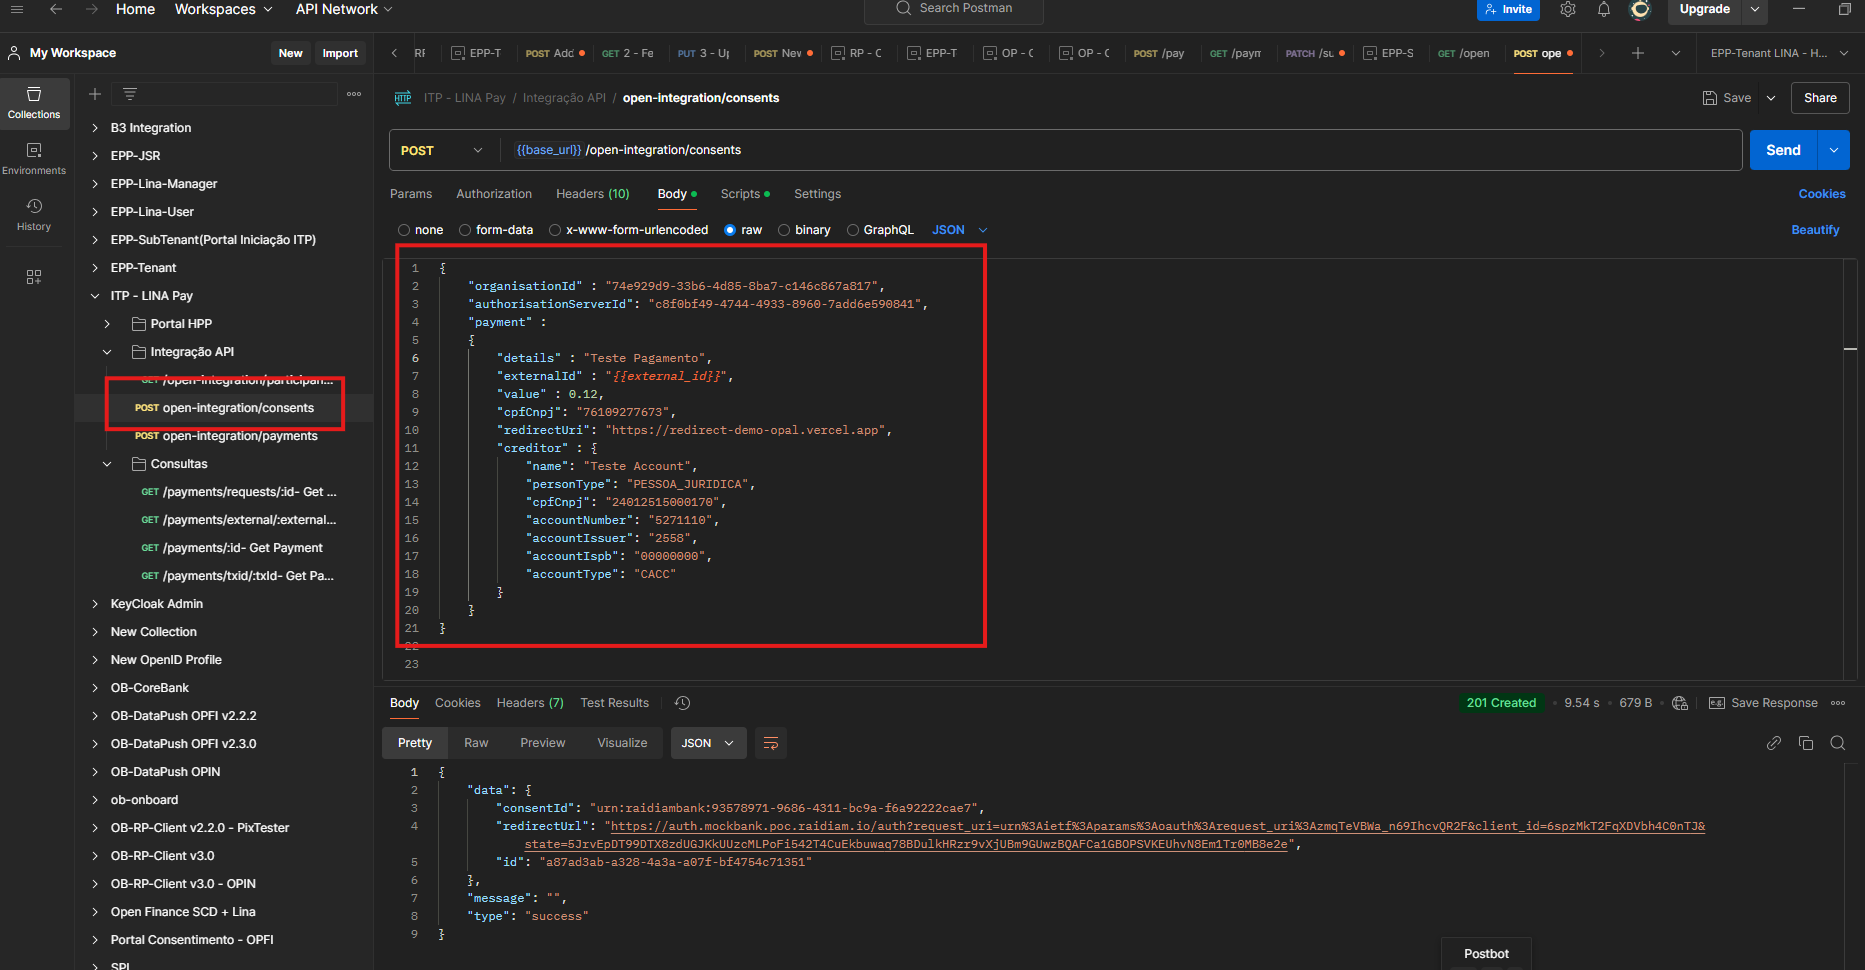Open the Test Results response tab
1865x970 pixels.
pos(614,703)
